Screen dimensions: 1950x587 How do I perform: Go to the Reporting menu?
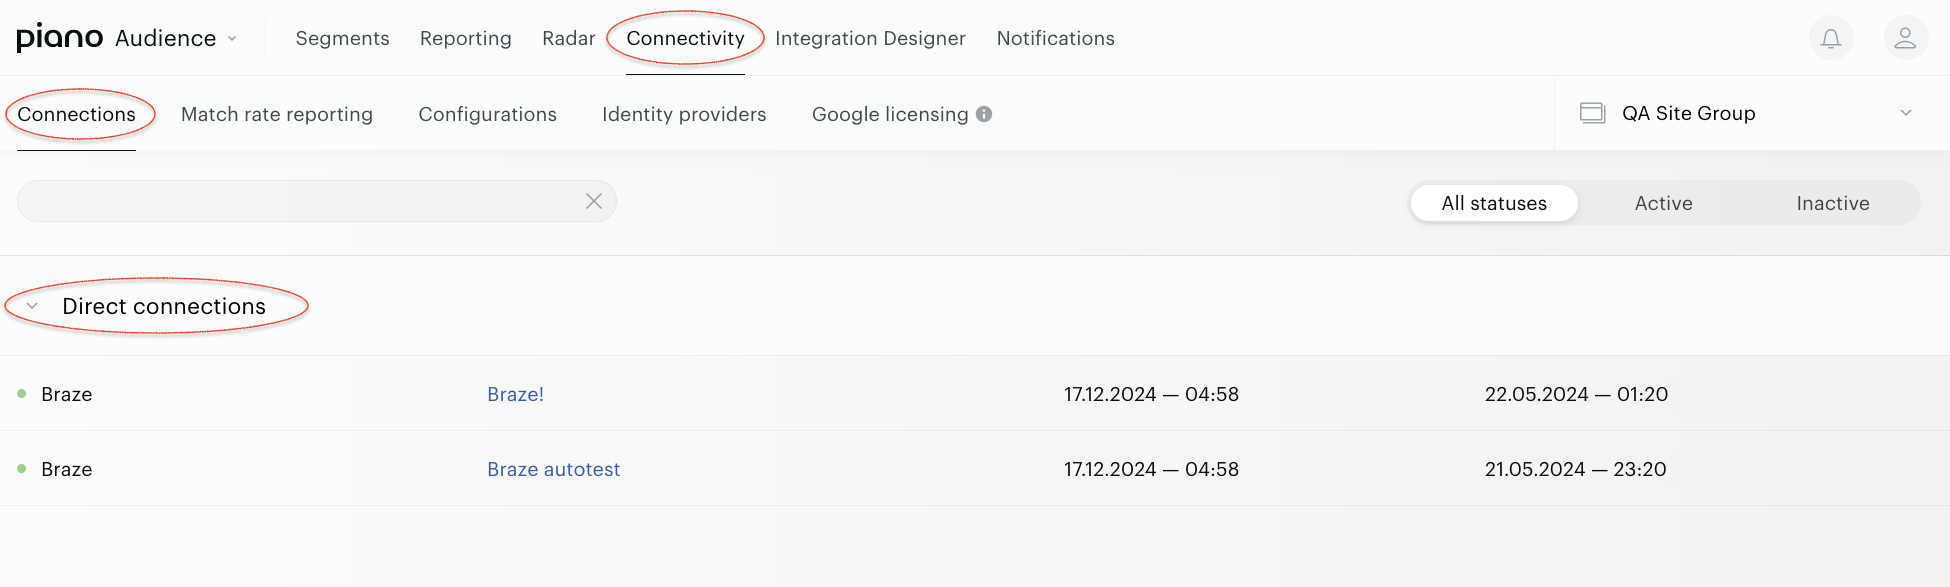(465, 38)
